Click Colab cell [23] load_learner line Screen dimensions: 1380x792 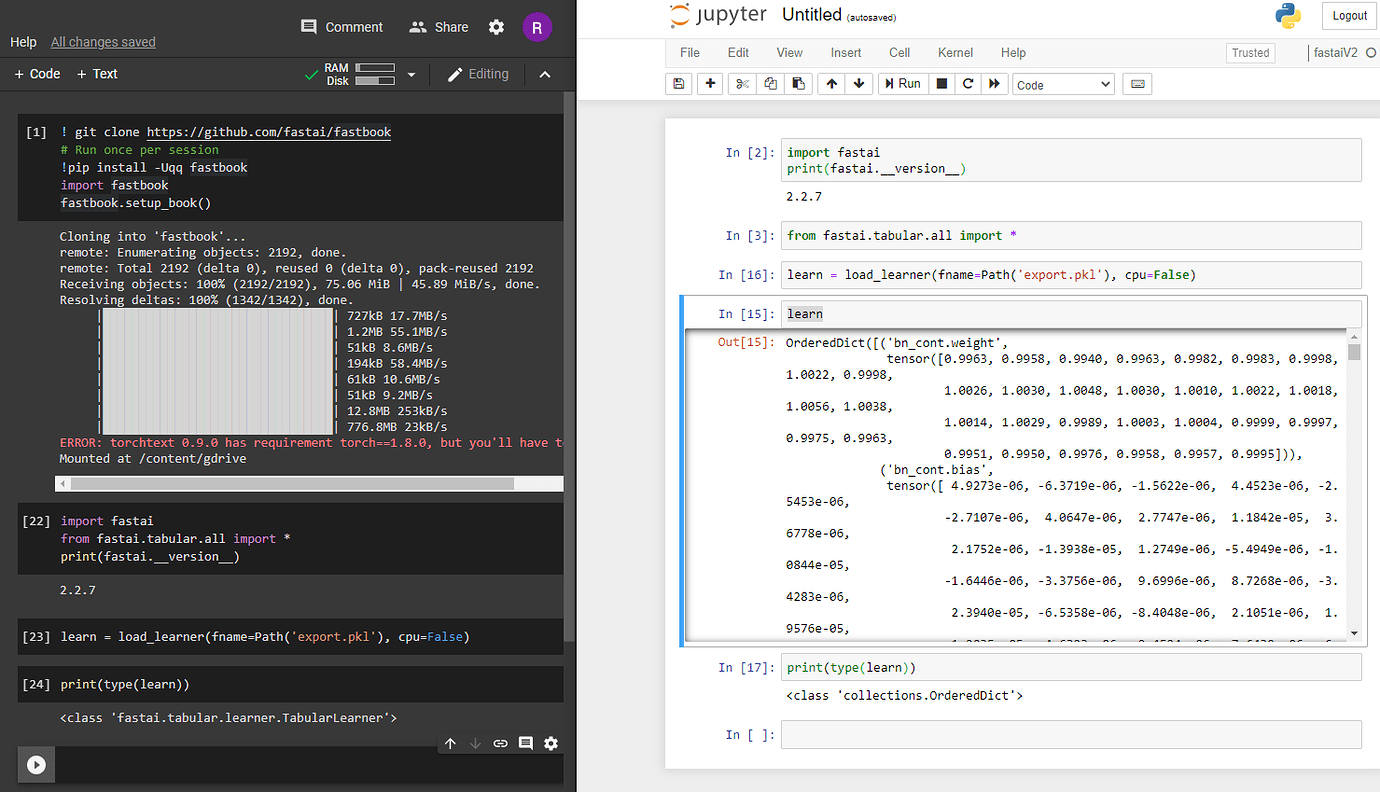265,637
